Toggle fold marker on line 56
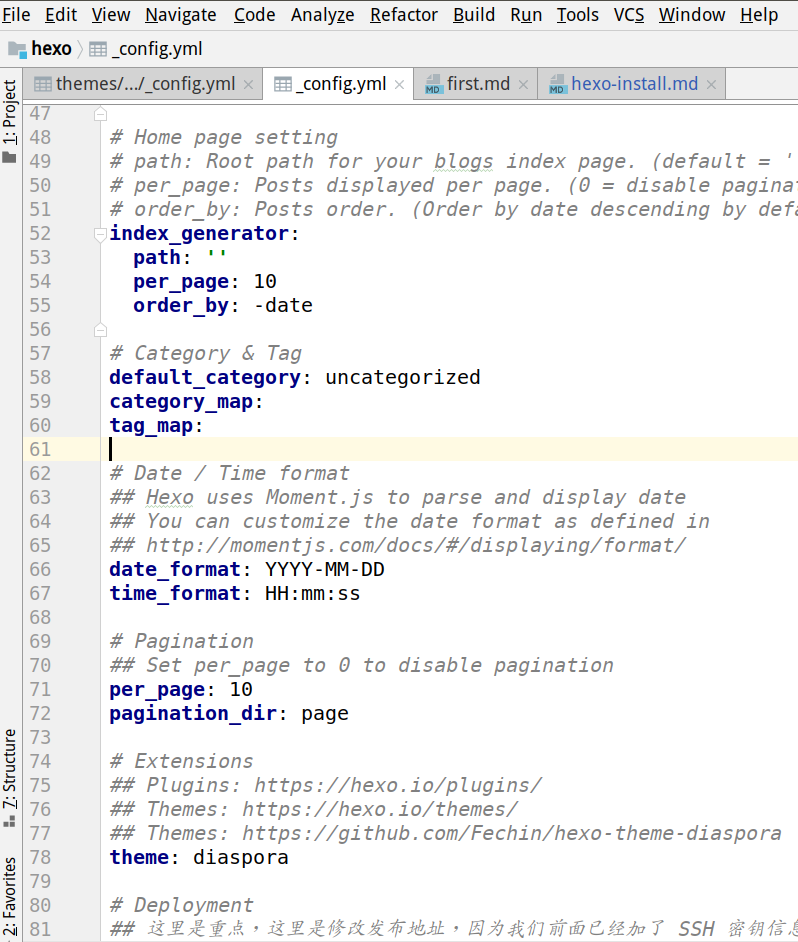The image size is (798, 942). coord(100,329)
